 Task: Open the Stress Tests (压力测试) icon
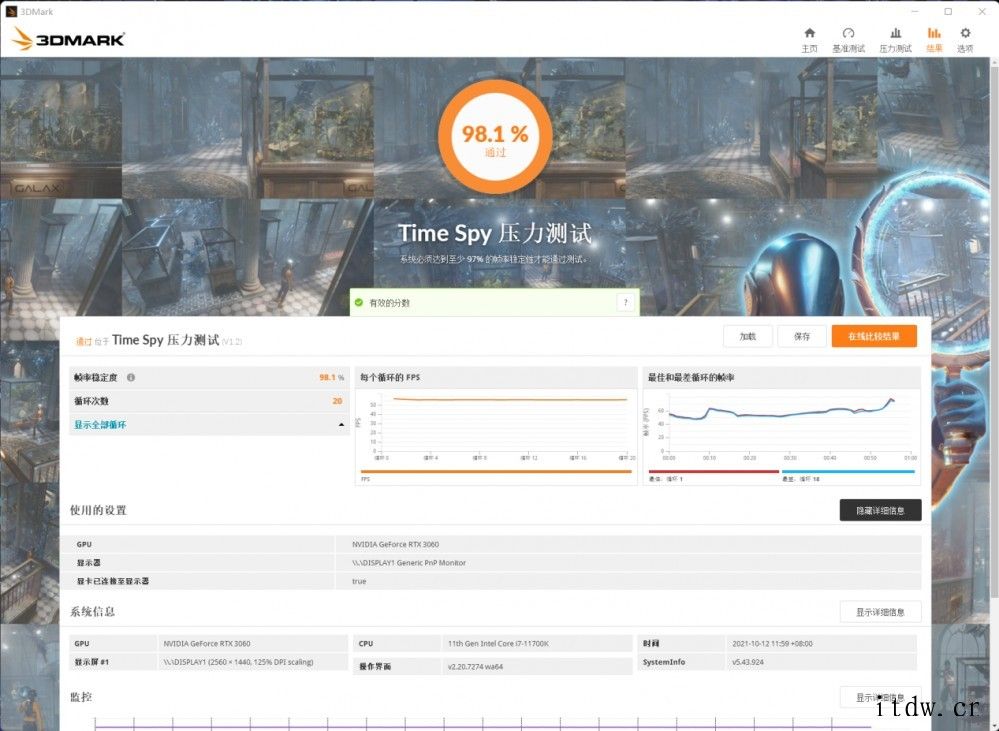[895, 33]
